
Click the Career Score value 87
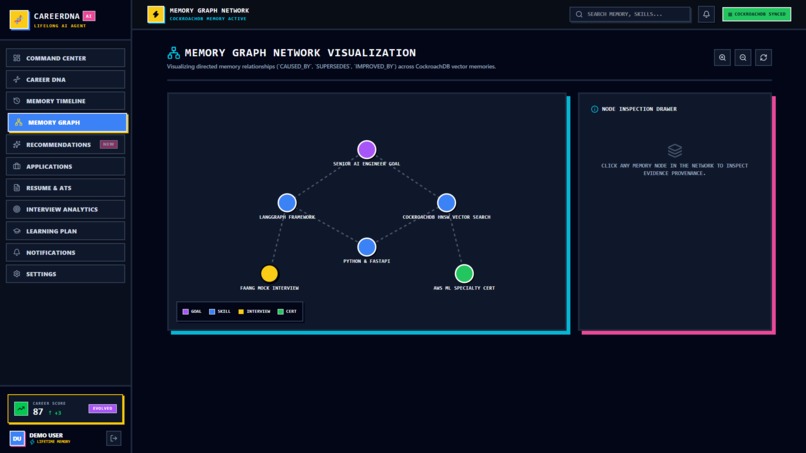[38, 412]
